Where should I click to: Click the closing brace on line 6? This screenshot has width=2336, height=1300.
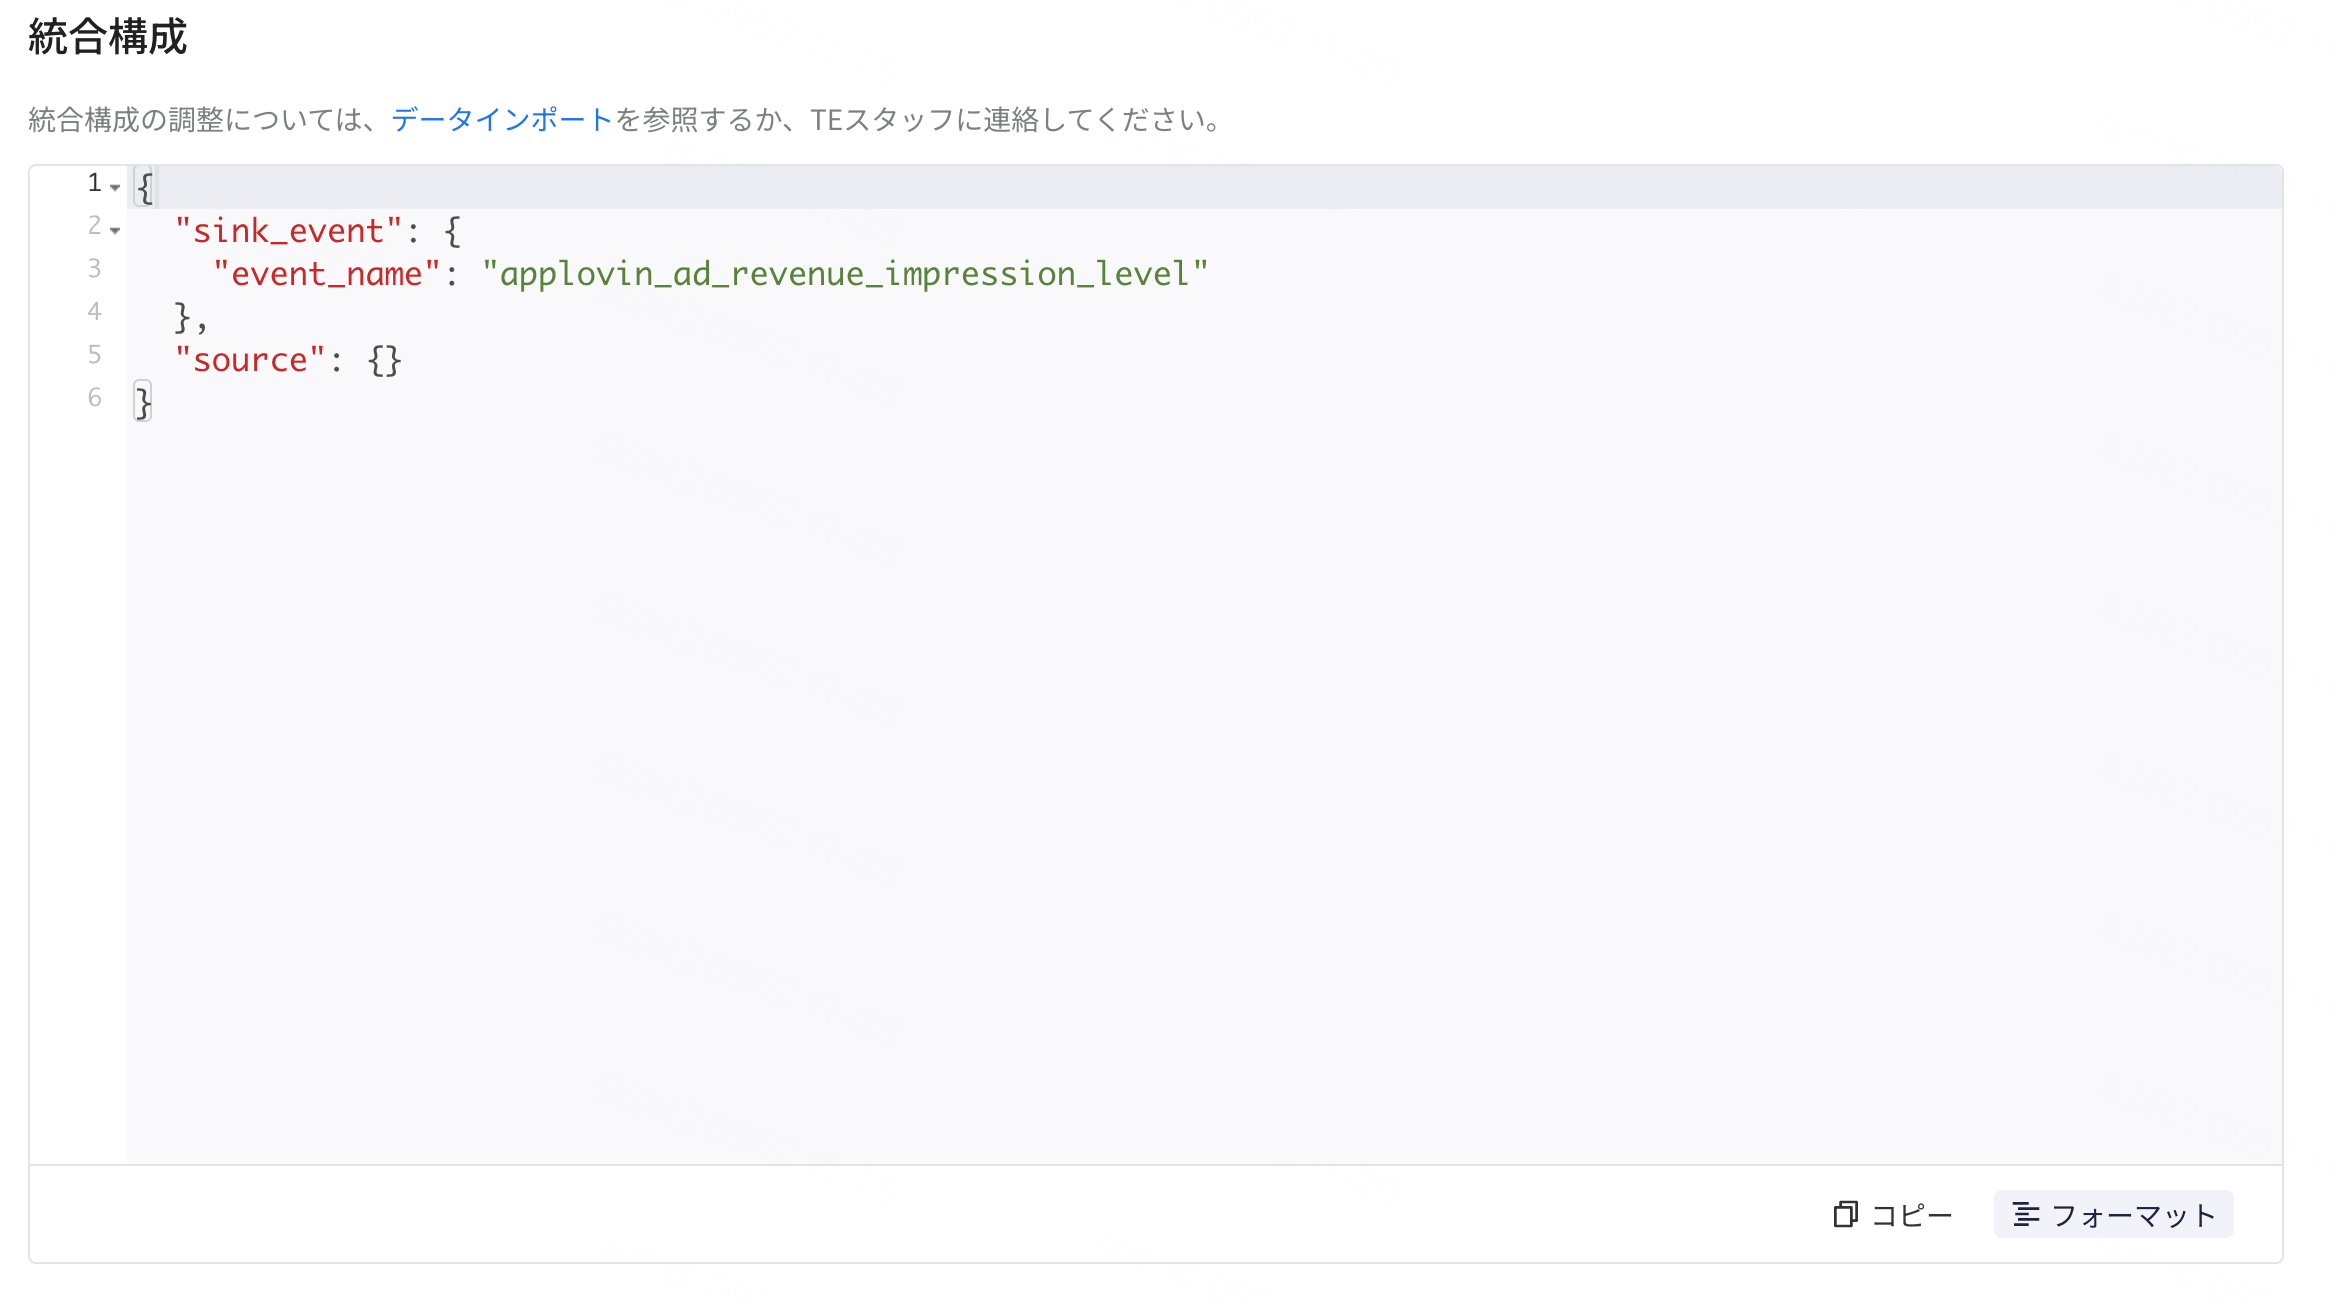coord(143,403)
